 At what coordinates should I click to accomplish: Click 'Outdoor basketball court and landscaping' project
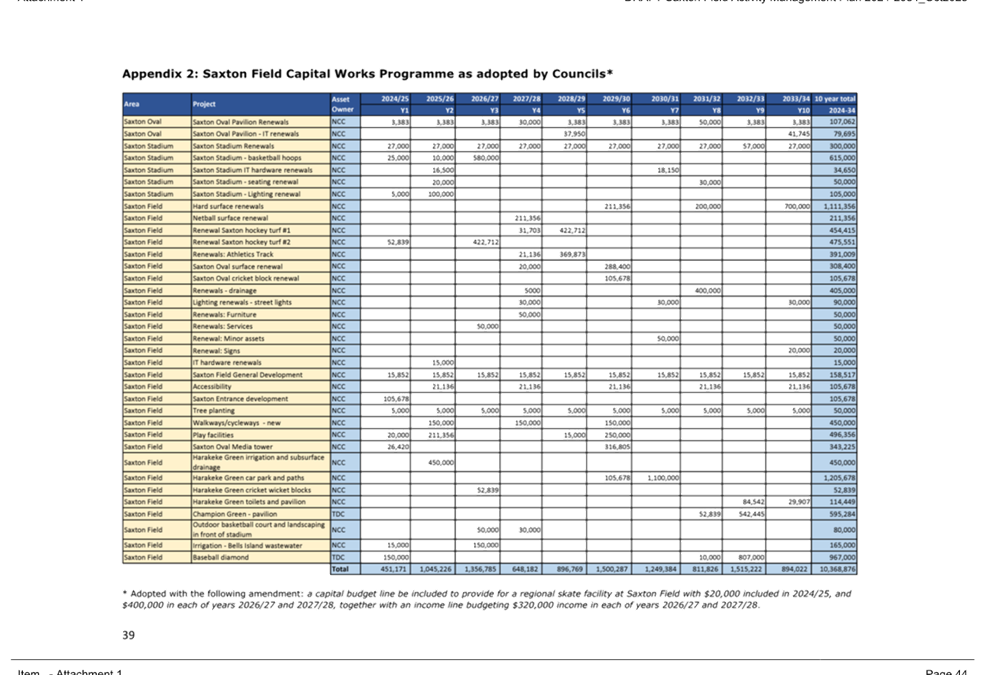pyautogui.click(x=260, y=529)
